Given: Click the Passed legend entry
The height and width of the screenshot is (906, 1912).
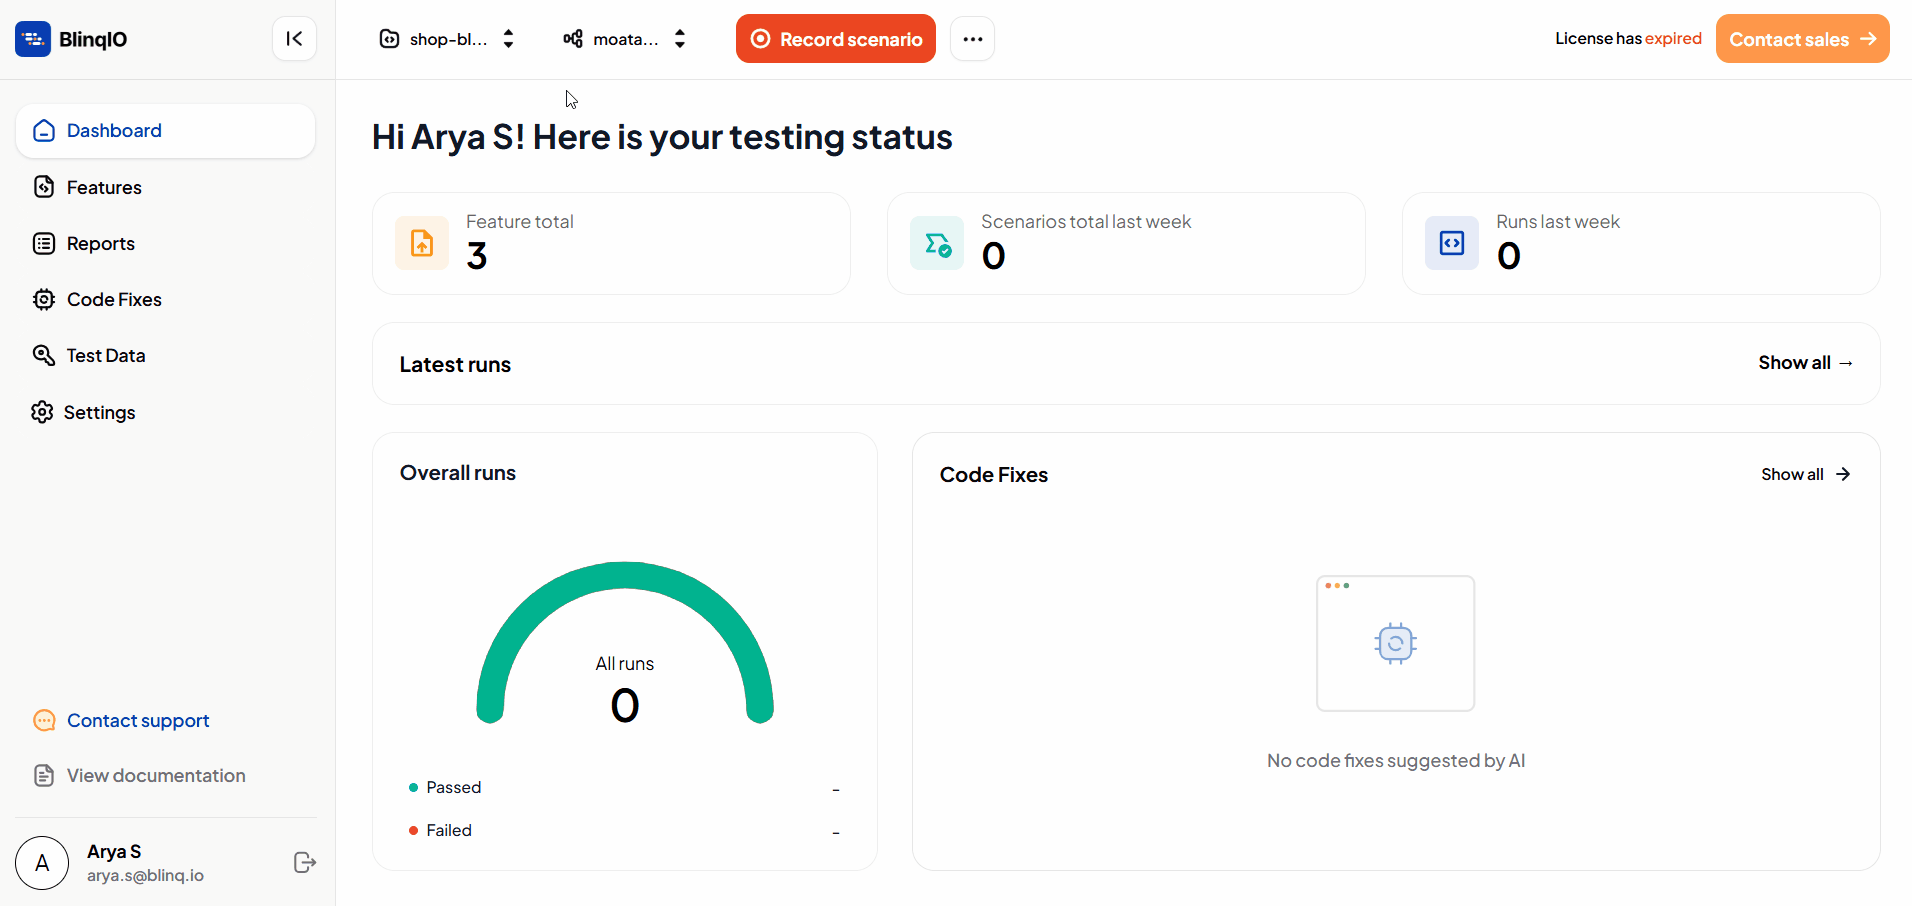Looking at the screenshot, I should [x=445, y=788].
